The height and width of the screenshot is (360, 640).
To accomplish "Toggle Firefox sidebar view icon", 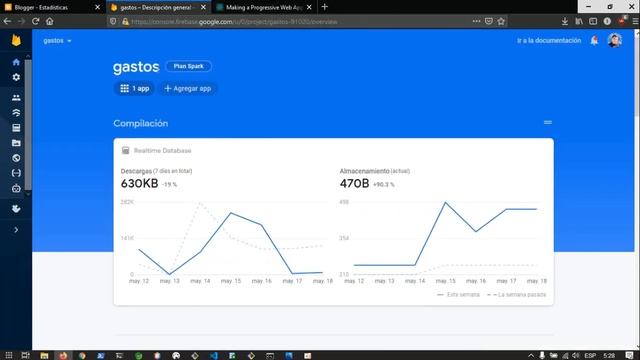I will (x=593, y=21).
